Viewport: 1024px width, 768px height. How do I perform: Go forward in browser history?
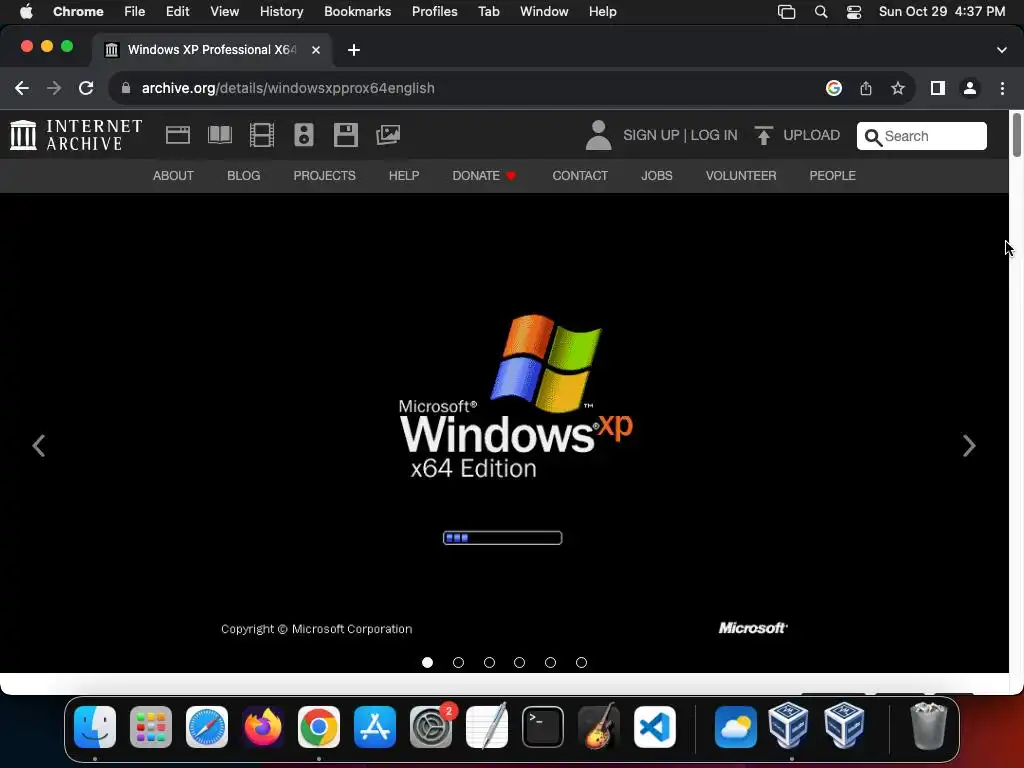tap(54, 88)
